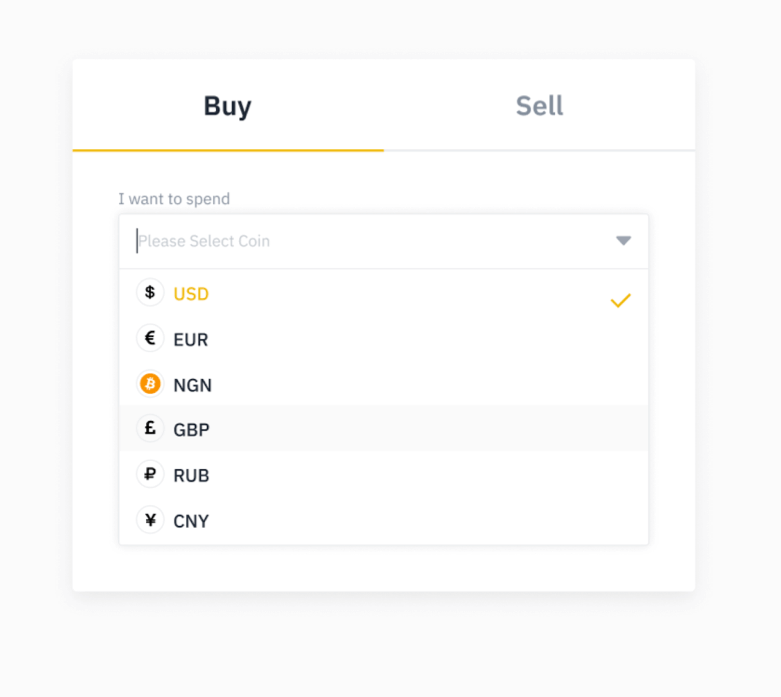Pick NGN as the spending currency
The width and height of the screenshot is (781, 697).
[193, 385]
